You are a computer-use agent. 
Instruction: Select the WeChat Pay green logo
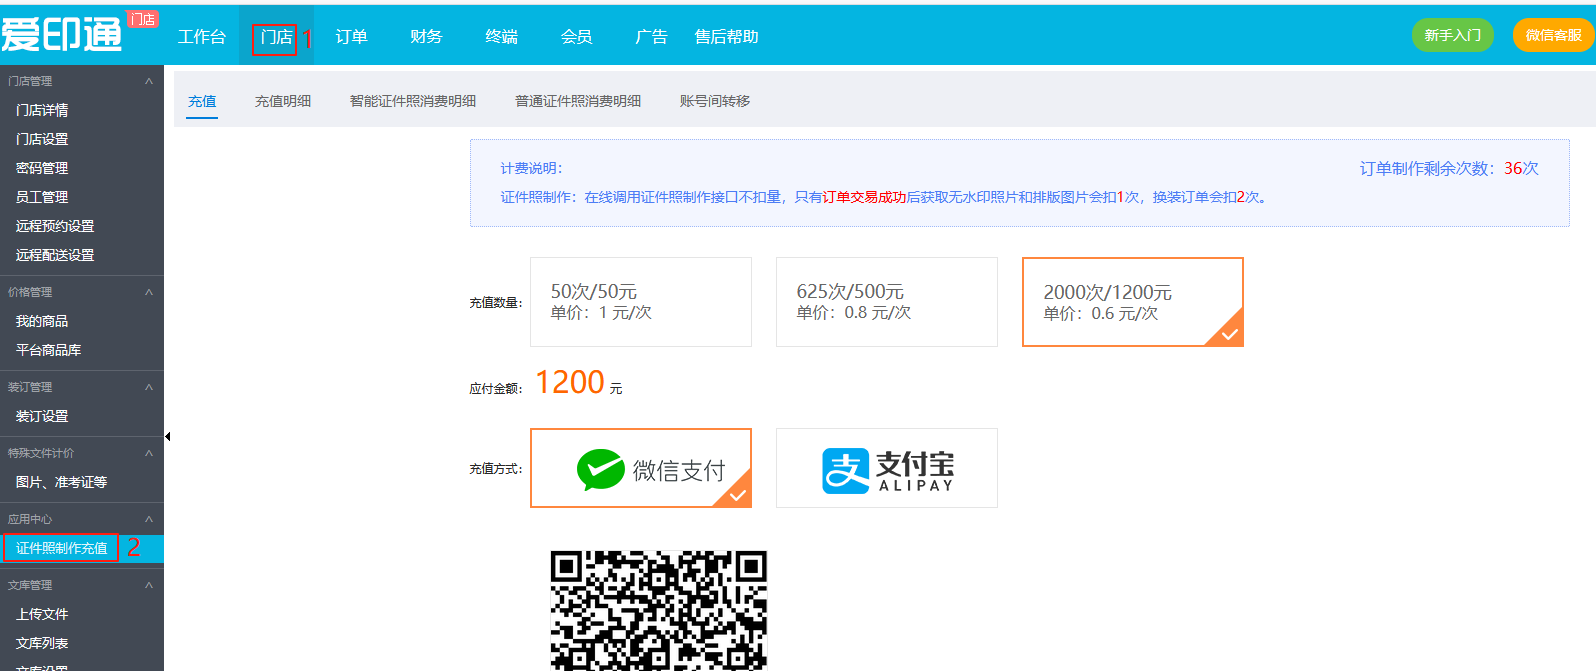pyautogui.click(x=600, y=469)
